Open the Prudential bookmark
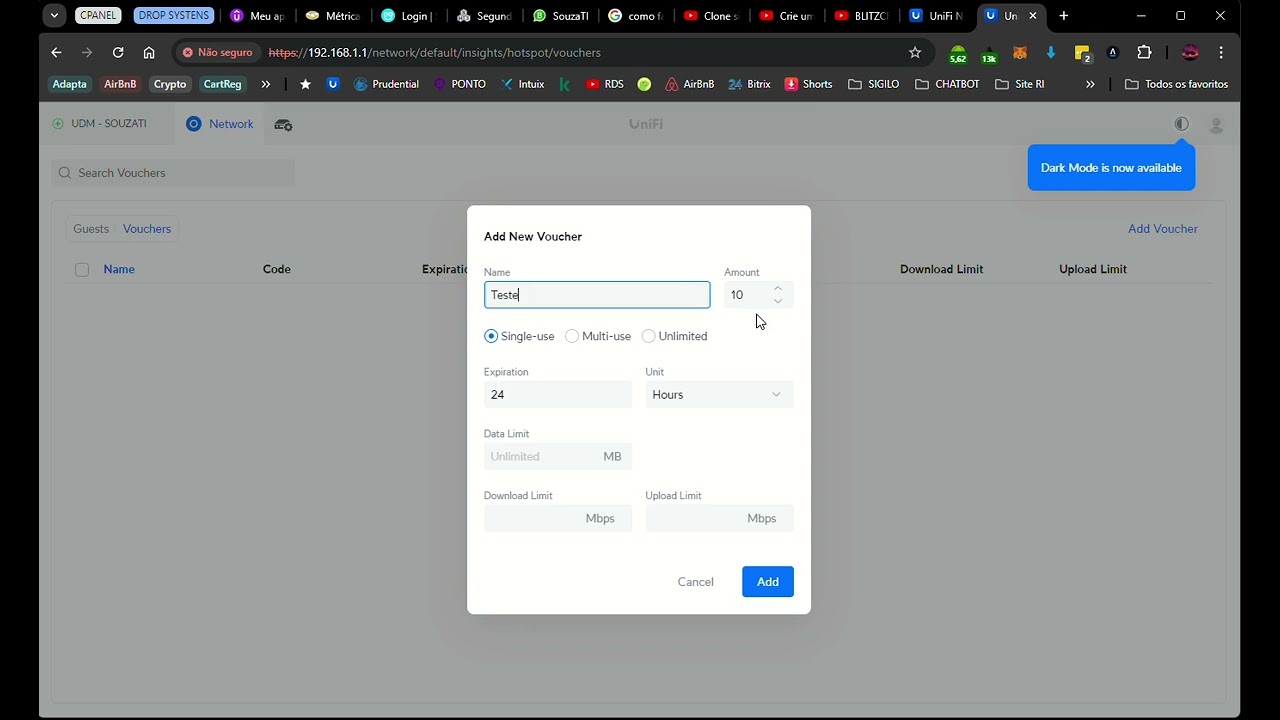The width and height of the screenshot is (1280, 720). click(x=386, y=84)
